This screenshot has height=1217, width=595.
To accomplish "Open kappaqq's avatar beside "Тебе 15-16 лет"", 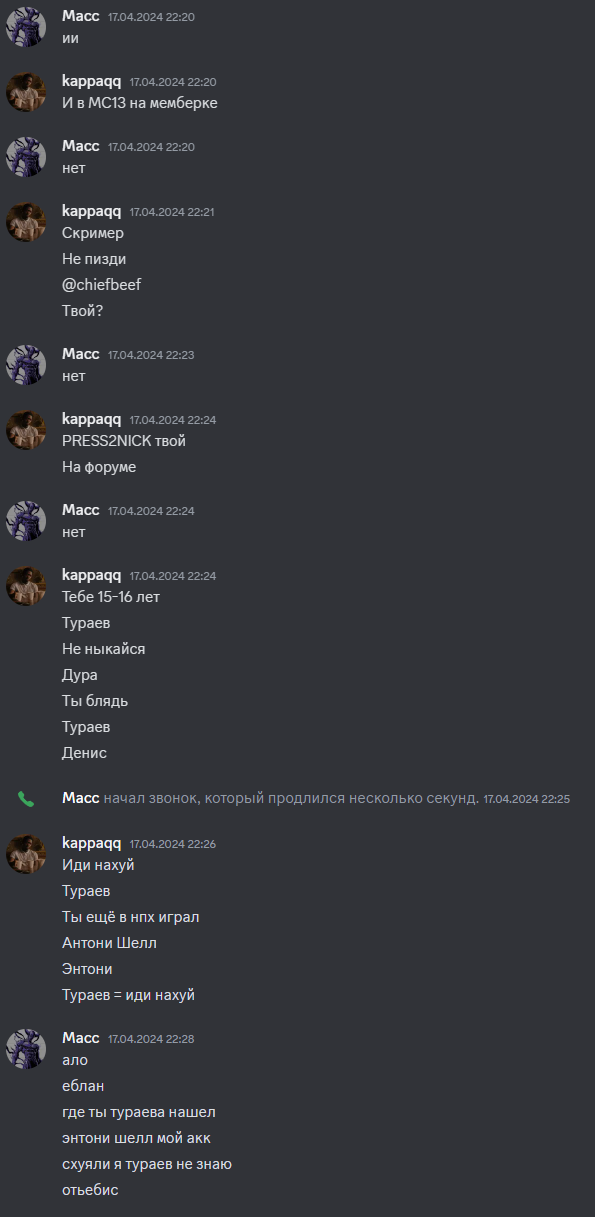I will point(26,586).
